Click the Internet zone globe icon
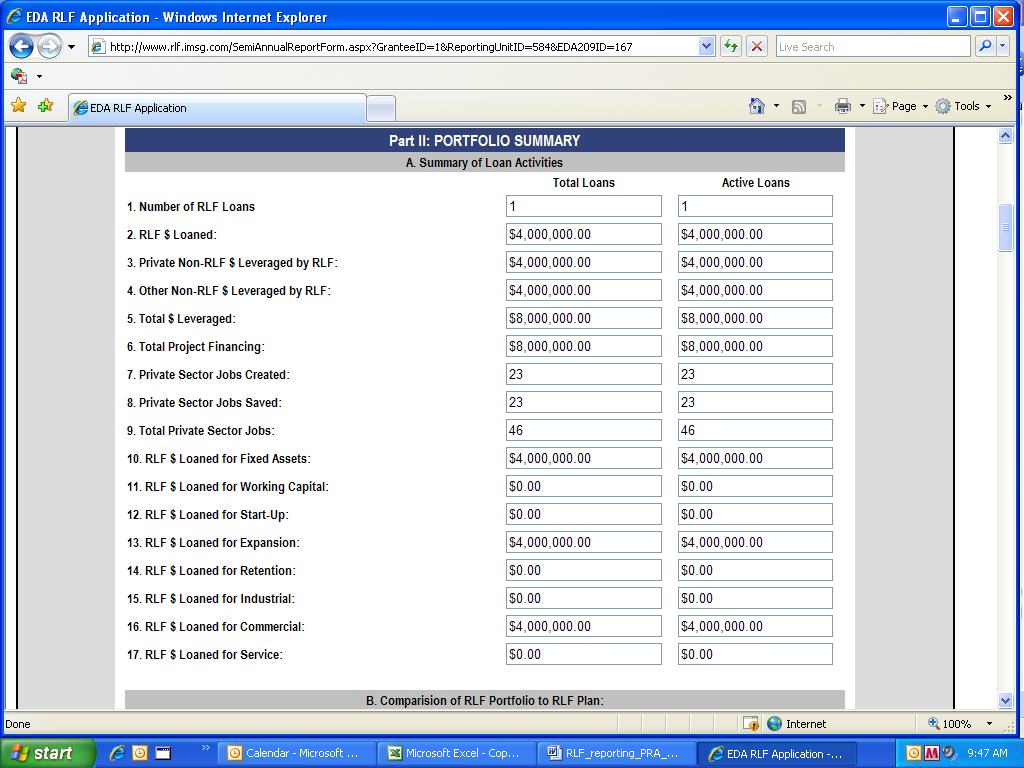The width and height of the screenshot is (1024, 768). [x=775, y=724]
